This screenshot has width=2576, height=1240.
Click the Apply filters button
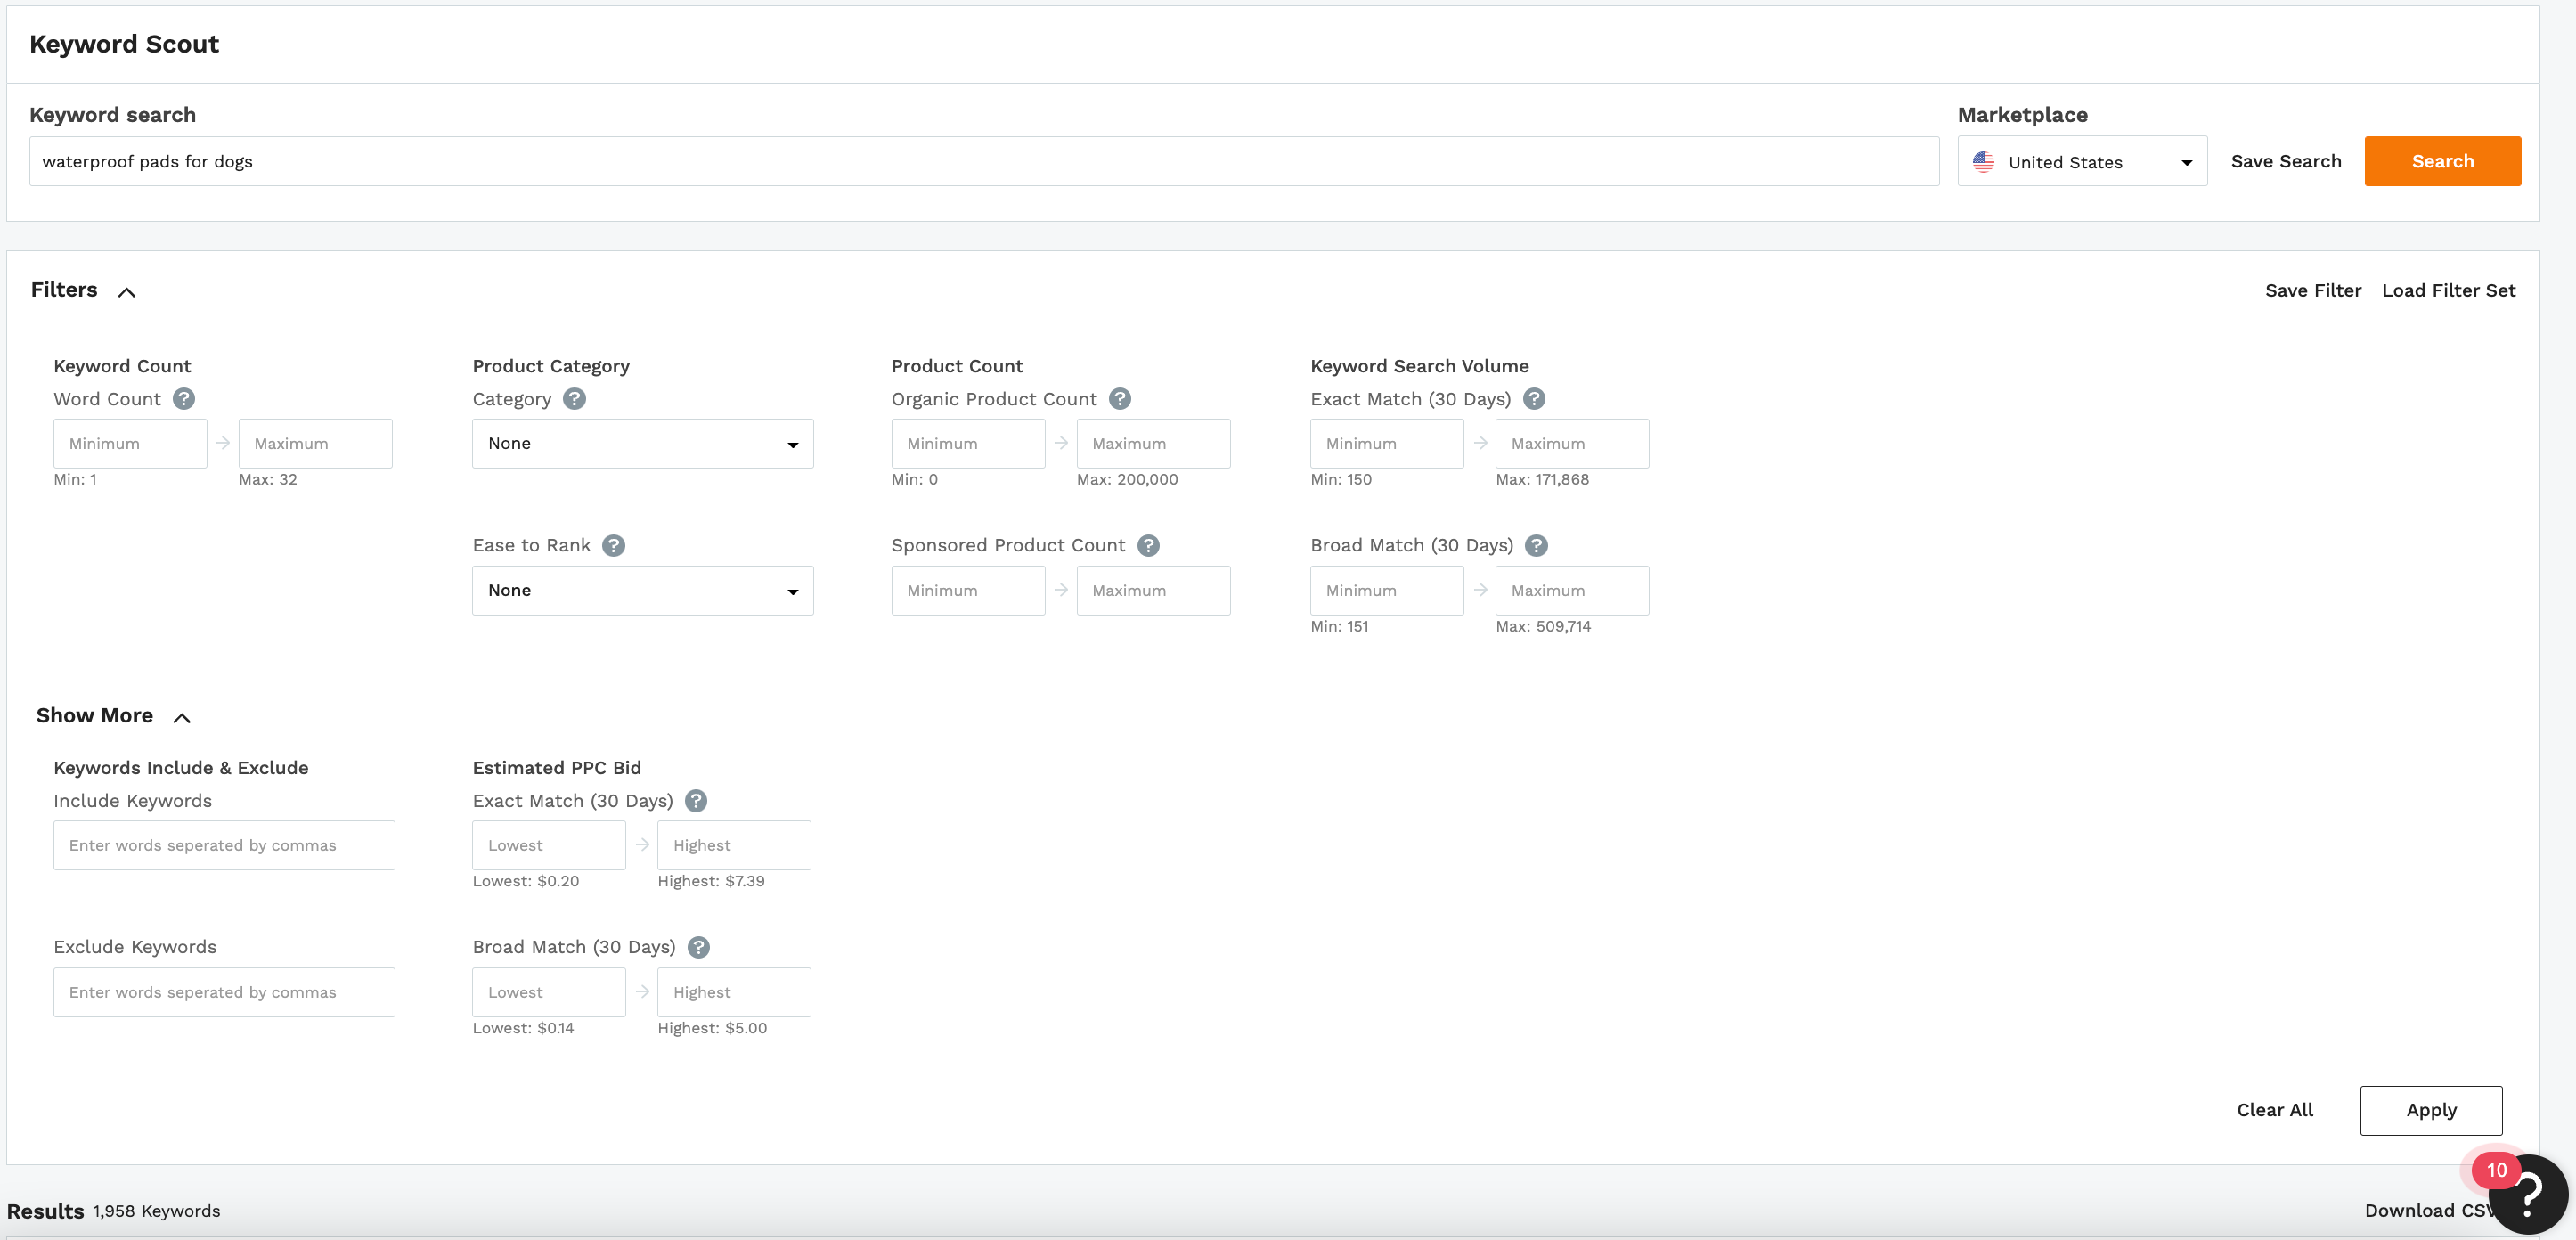tap(2431, 1110)
